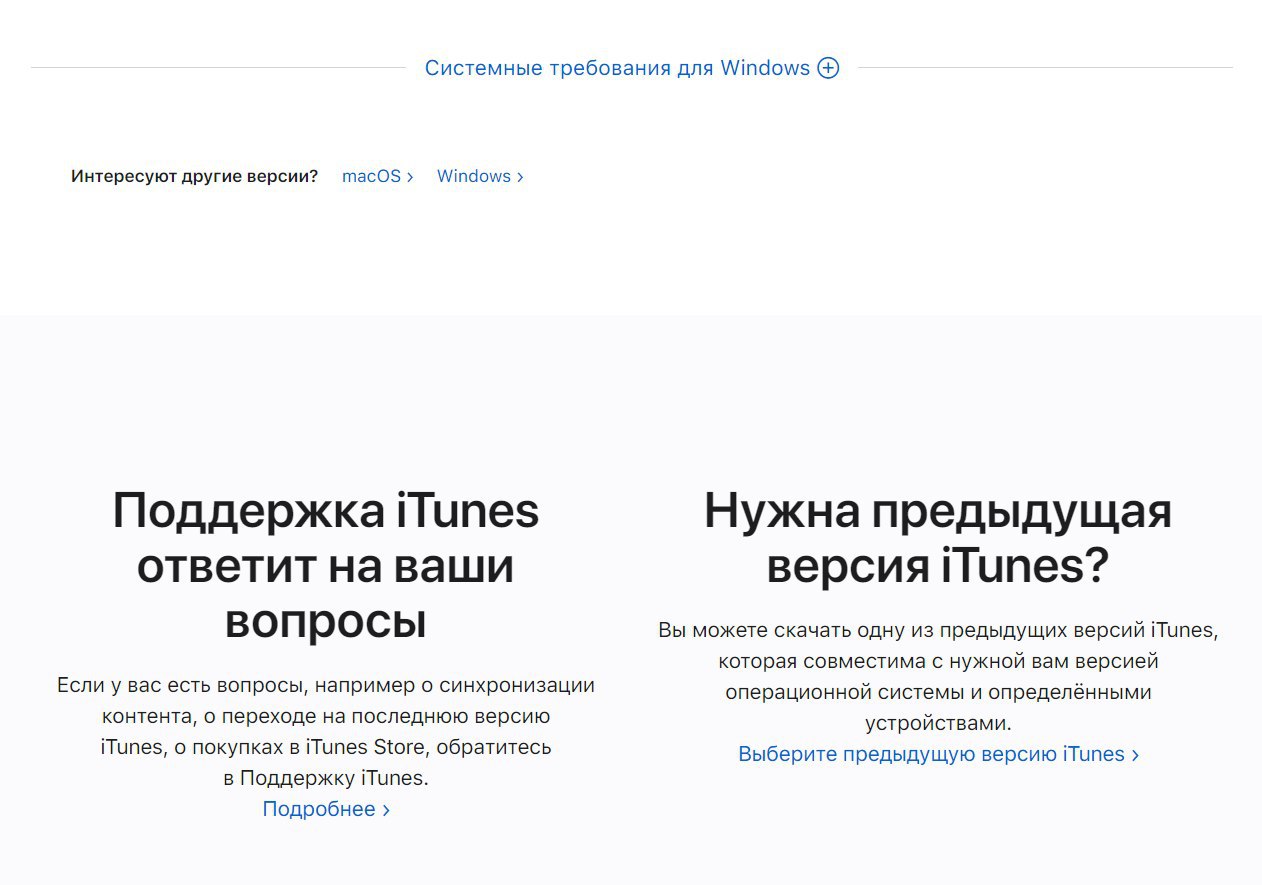Open the Windows other versions link

tap(480, 176)
